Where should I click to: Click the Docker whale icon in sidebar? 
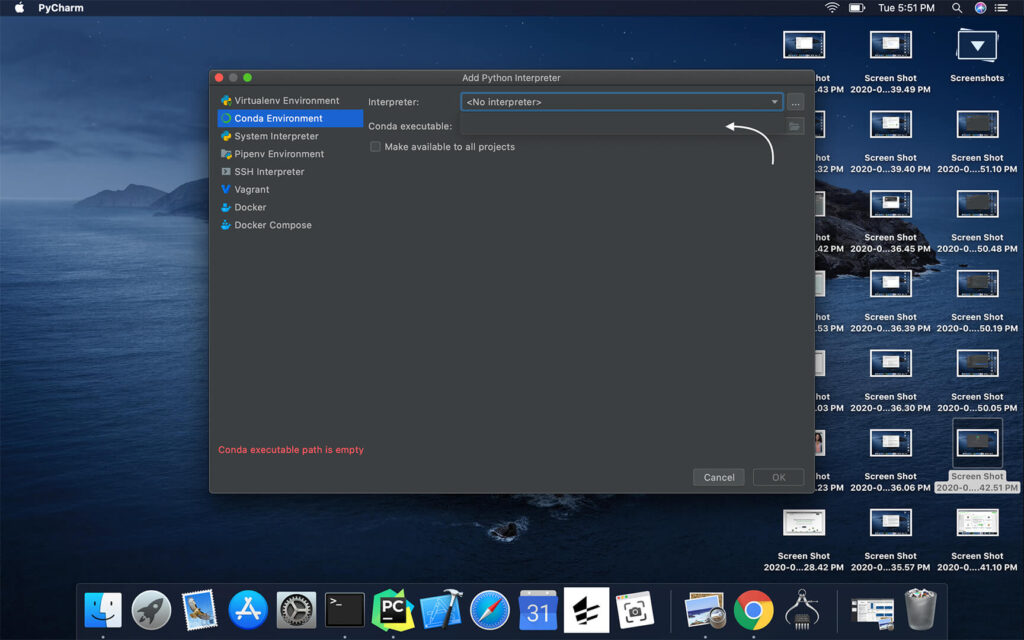(x=226, y=207)
